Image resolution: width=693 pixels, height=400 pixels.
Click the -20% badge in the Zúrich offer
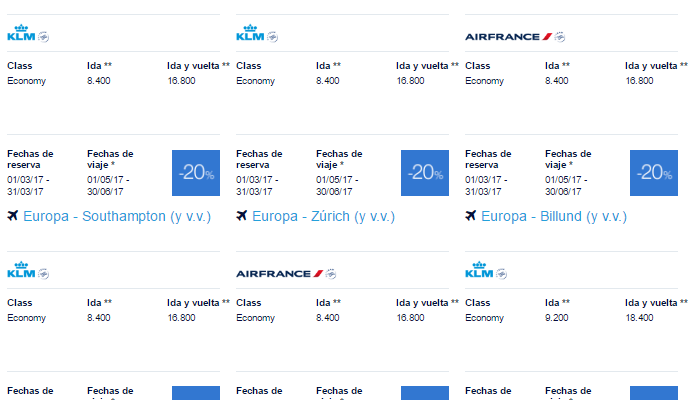click(425, 173)
